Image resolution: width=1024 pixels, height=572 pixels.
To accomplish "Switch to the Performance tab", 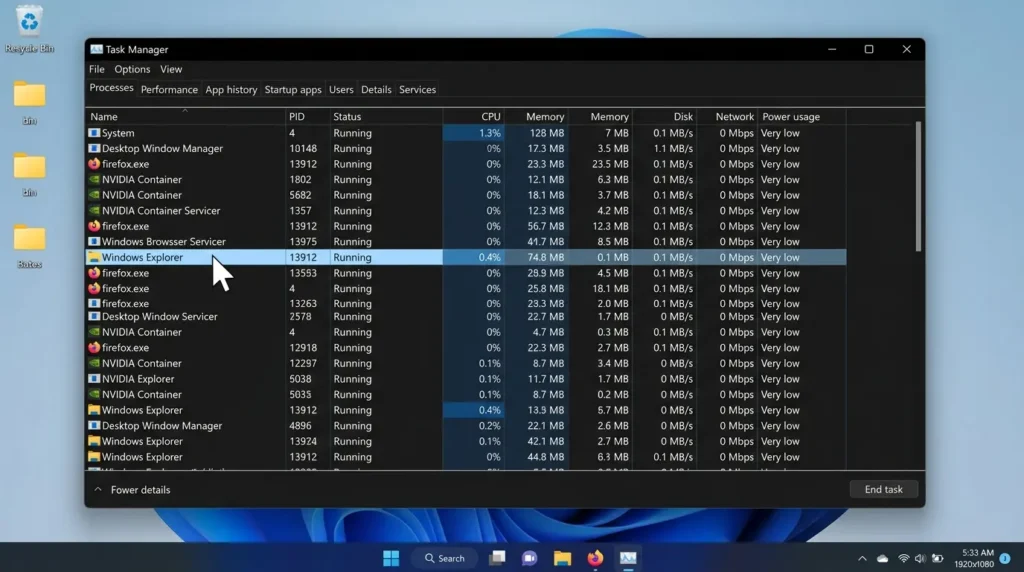I will [169, 90].
